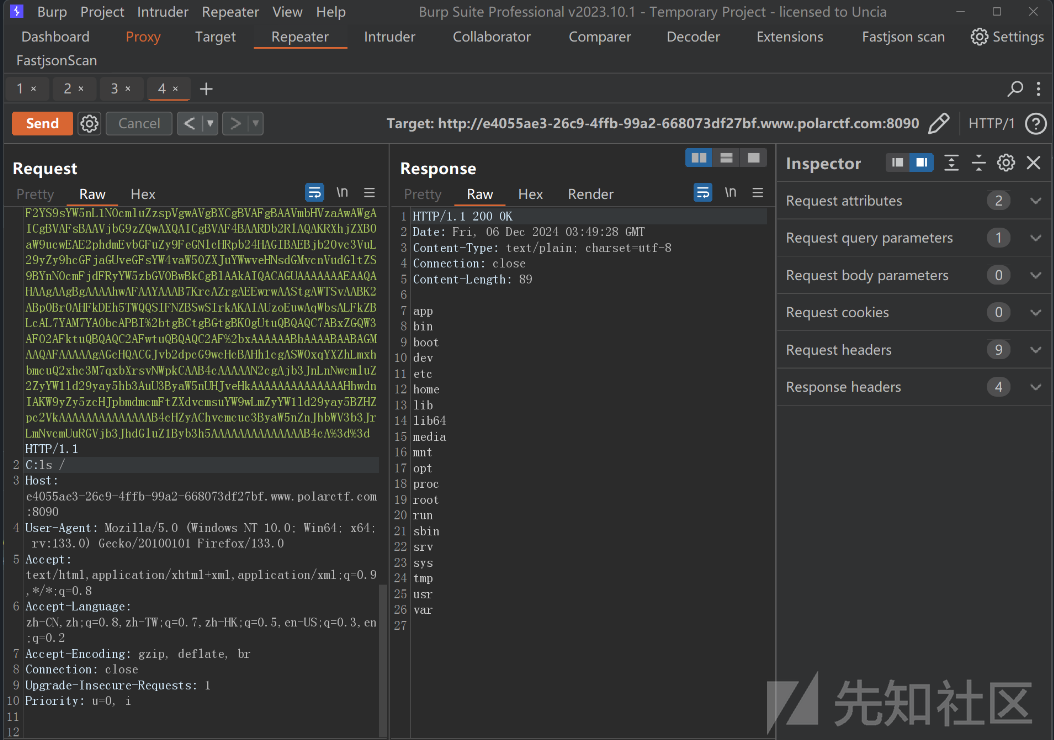
Task: Go back to the previous request in history
Action: [190, 124]
